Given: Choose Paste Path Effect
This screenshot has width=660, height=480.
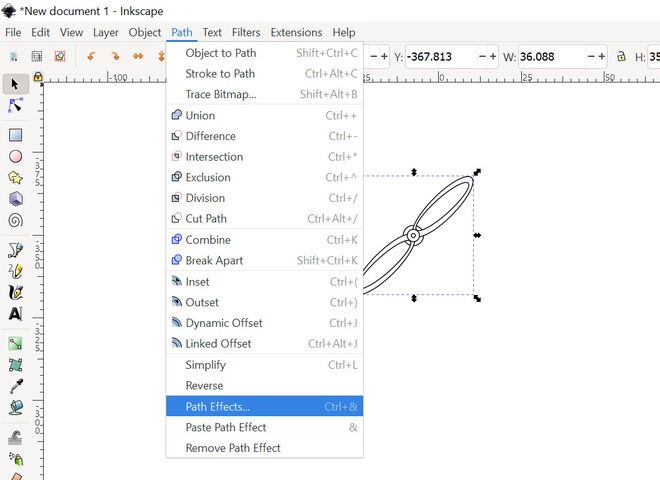Looking at the screenshot, I should [265, 427].
